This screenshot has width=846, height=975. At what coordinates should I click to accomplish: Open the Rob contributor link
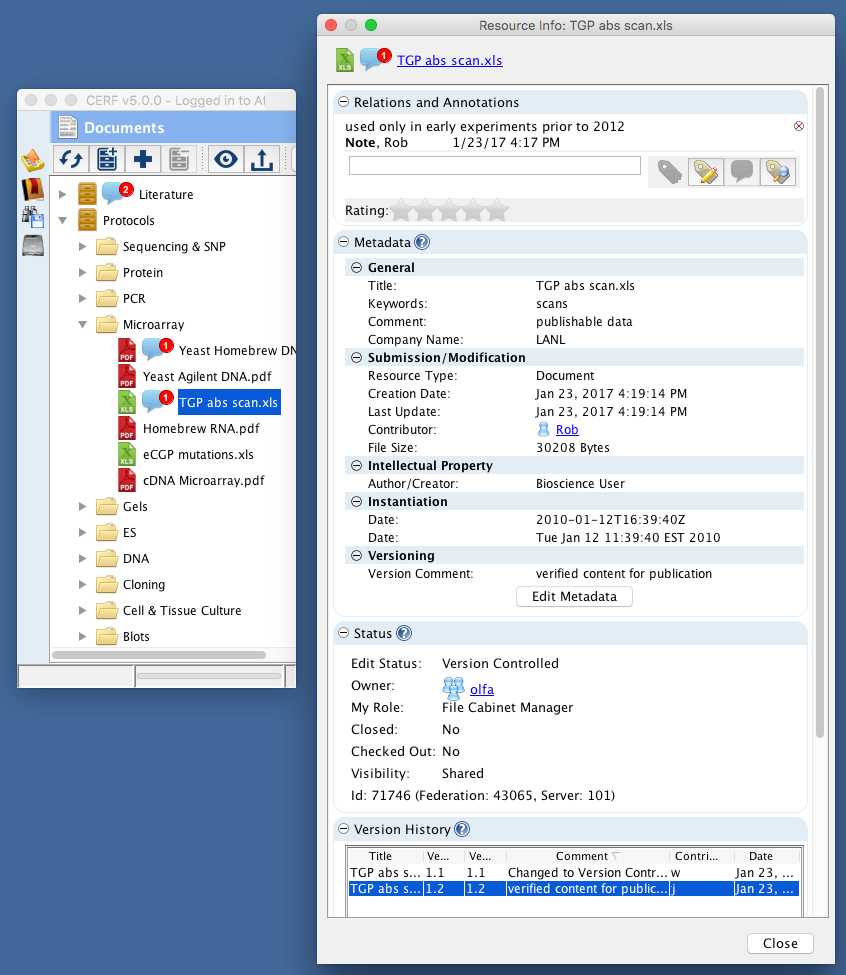567,430
